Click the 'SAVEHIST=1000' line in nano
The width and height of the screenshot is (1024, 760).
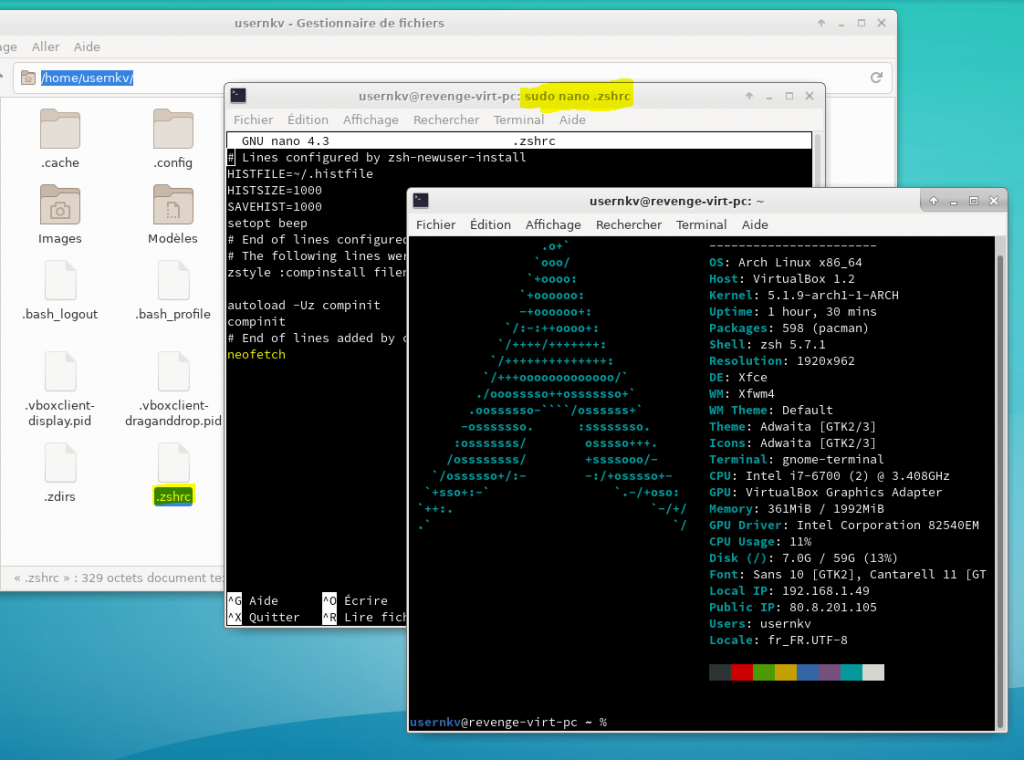click(274, 207)
